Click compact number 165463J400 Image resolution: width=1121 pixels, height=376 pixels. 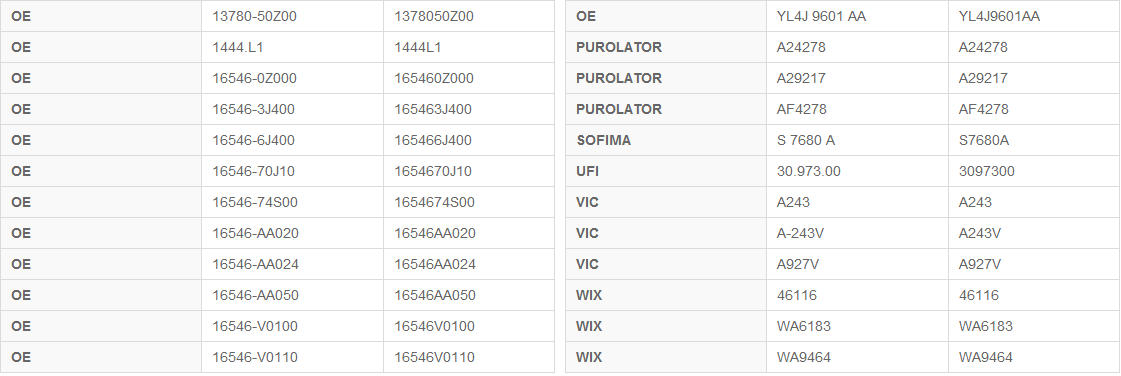coord(433,109)
